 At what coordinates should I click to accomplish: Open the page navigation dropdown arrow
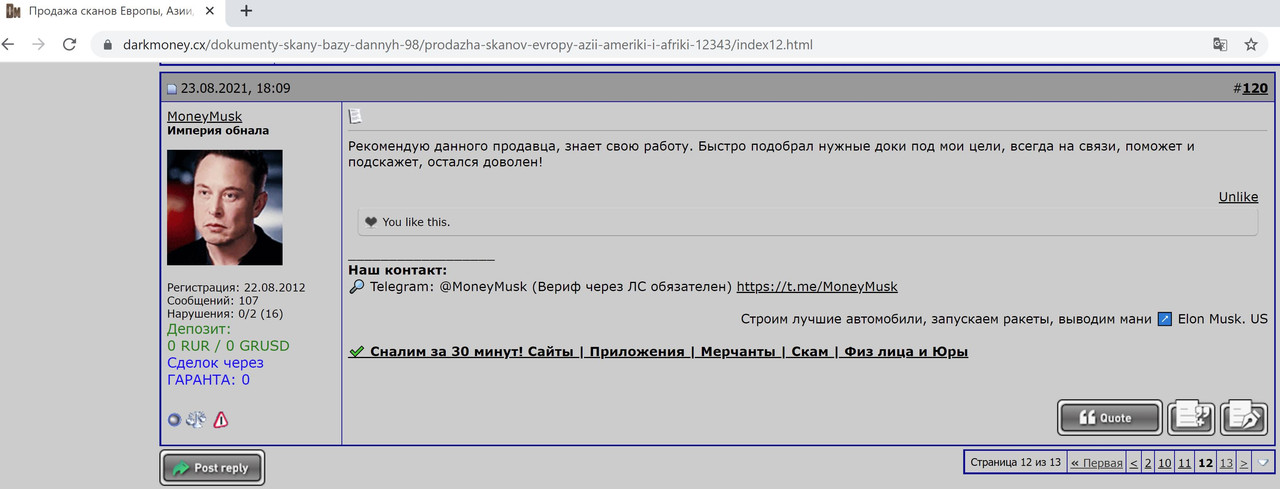[x=1264, y=462]
